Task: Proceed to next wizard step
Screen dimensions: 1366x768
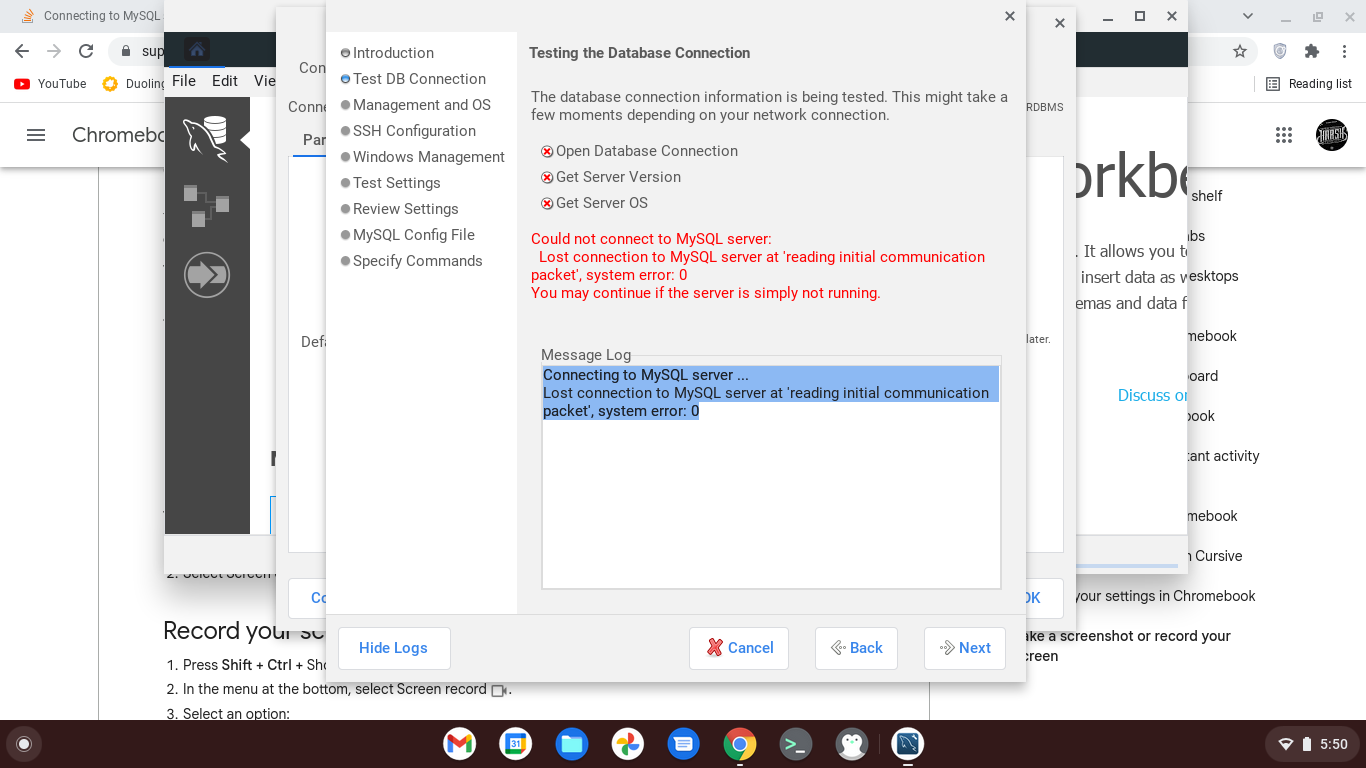Action: click(x=965, y=648)
